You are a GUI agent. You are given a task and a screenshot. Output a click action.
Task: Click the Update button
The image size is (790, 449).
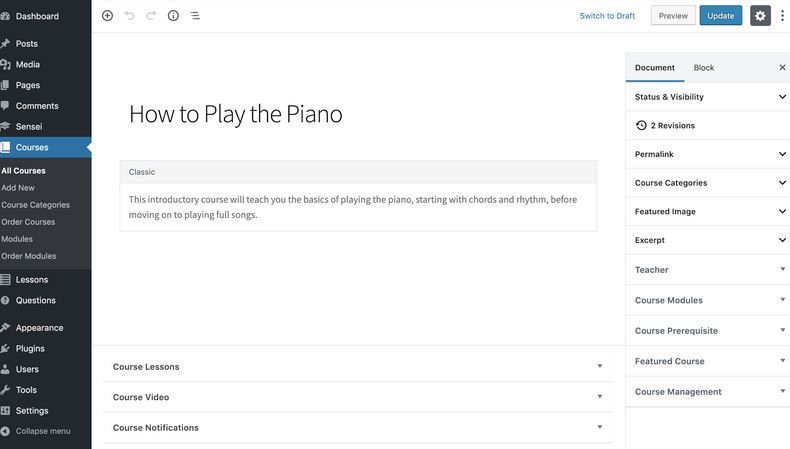(720, 16)
